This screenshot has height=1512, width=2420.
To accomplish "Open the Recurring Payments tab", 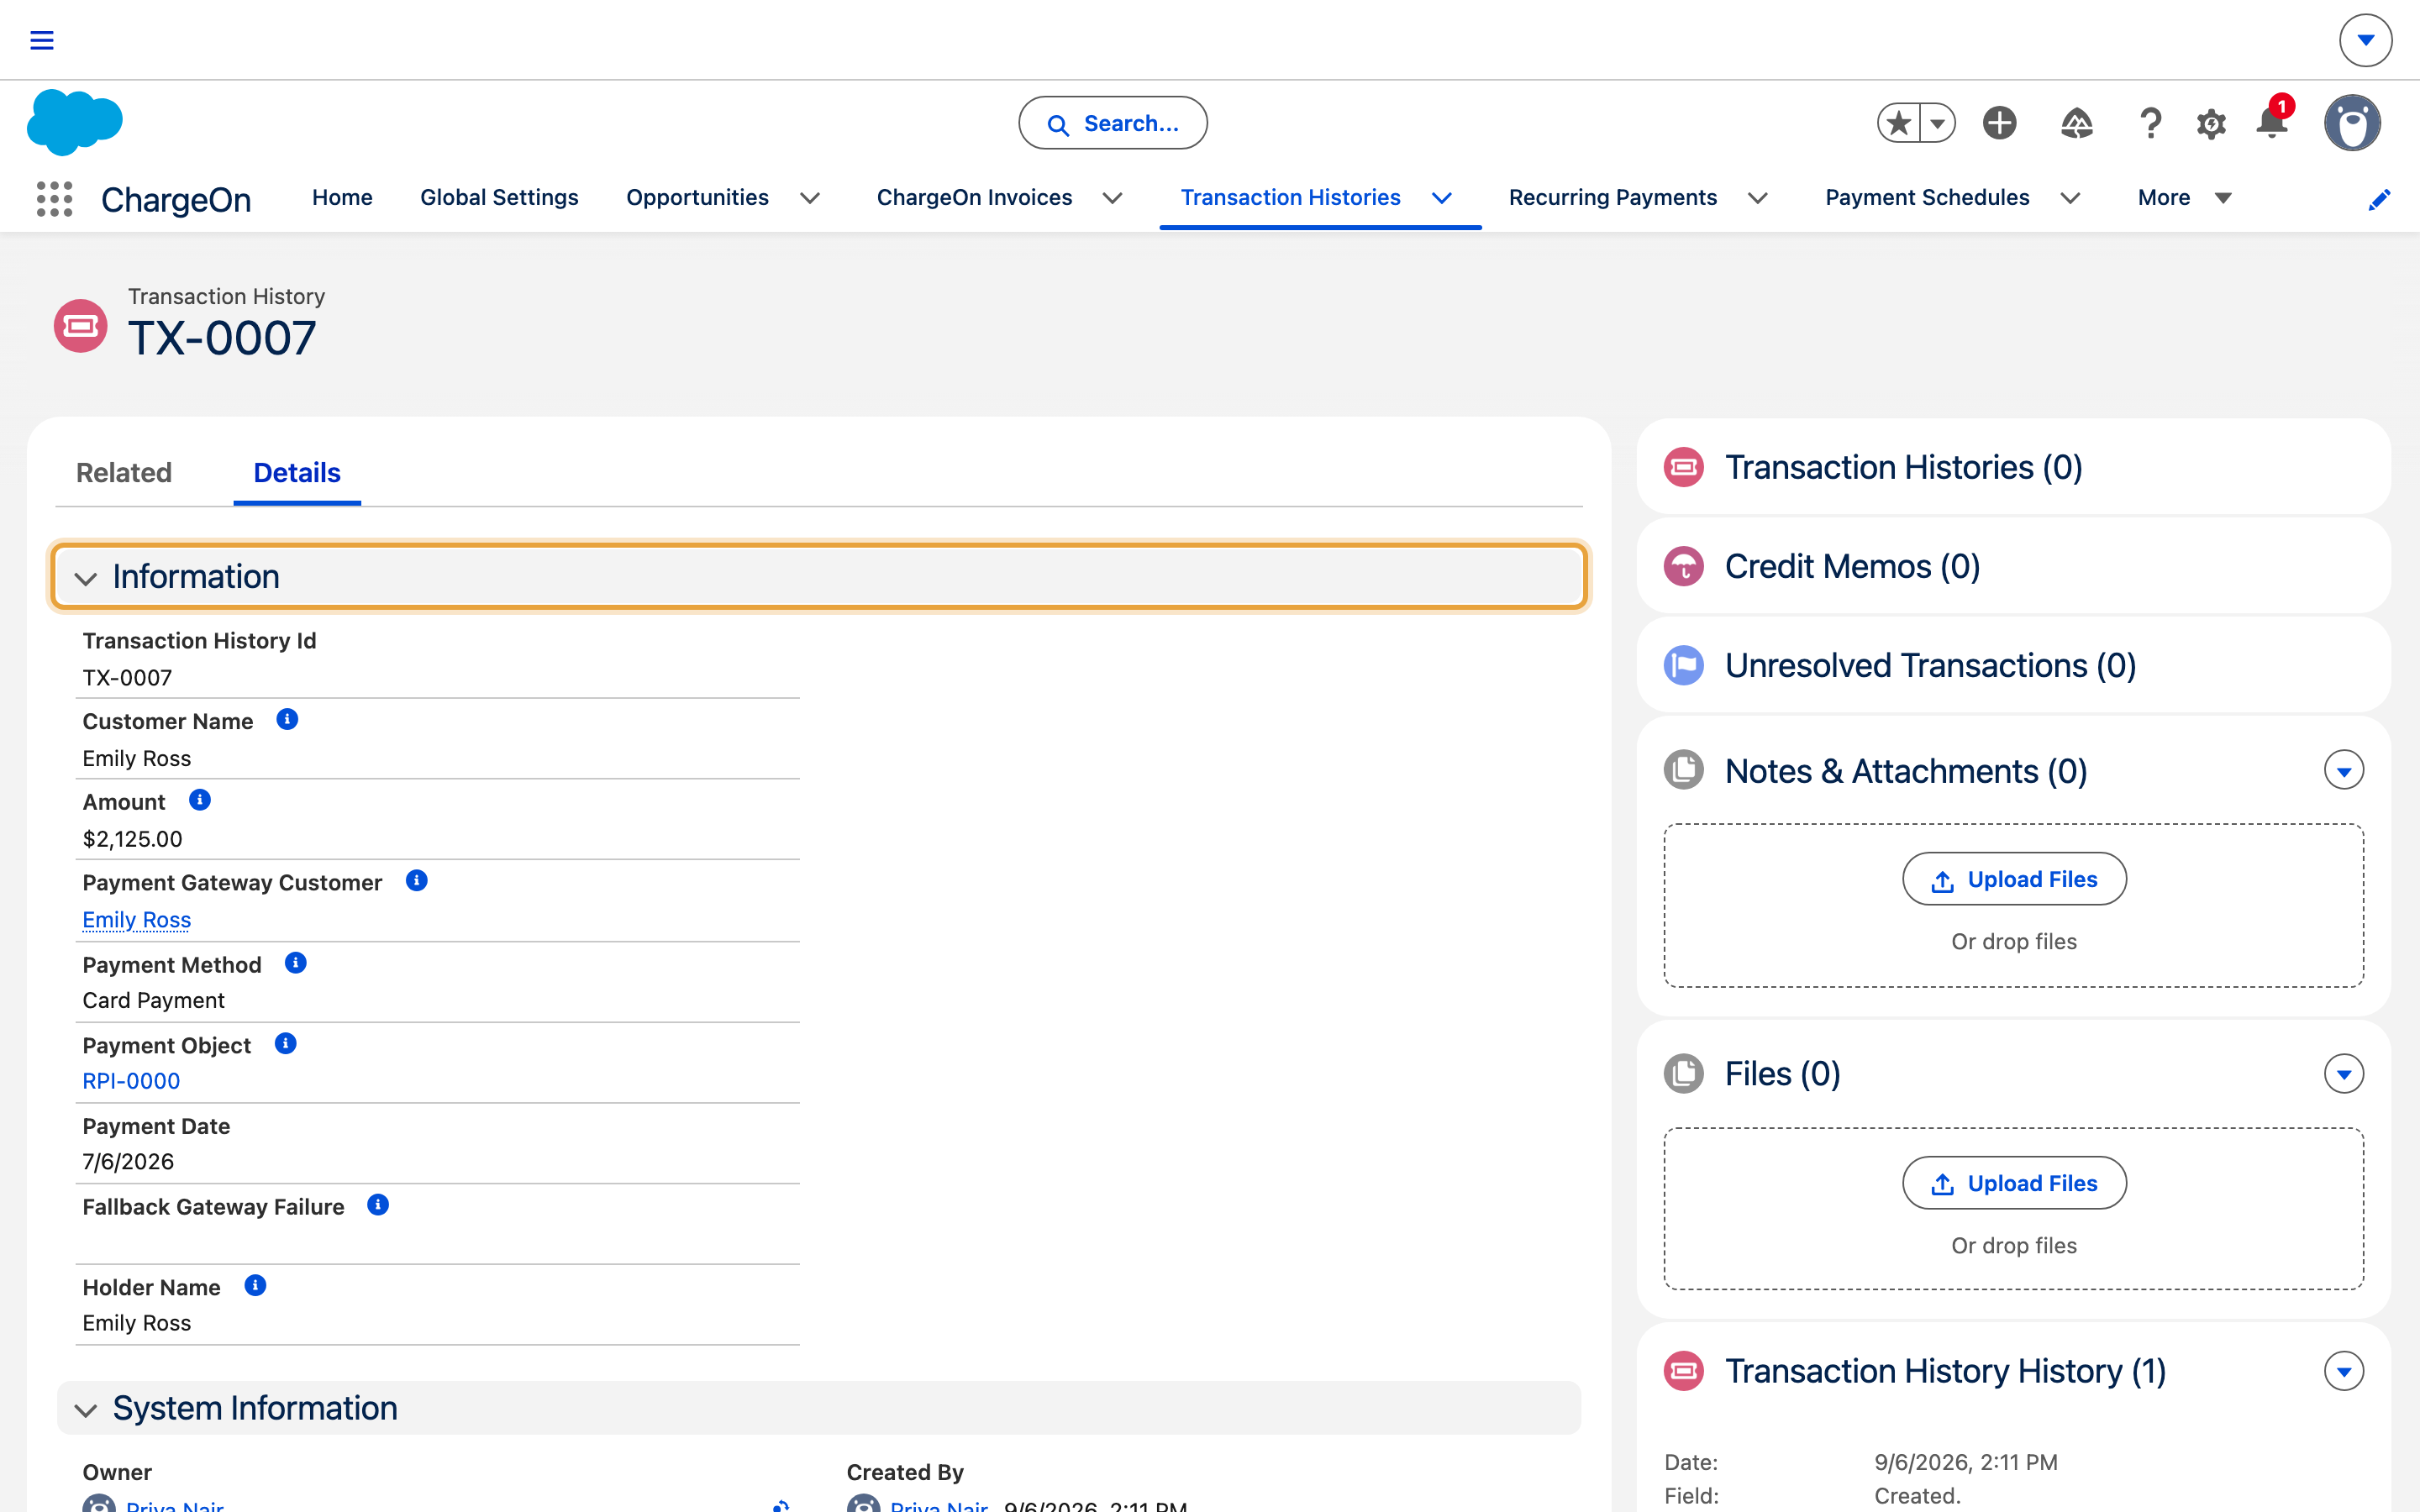I will (1612, 198).
